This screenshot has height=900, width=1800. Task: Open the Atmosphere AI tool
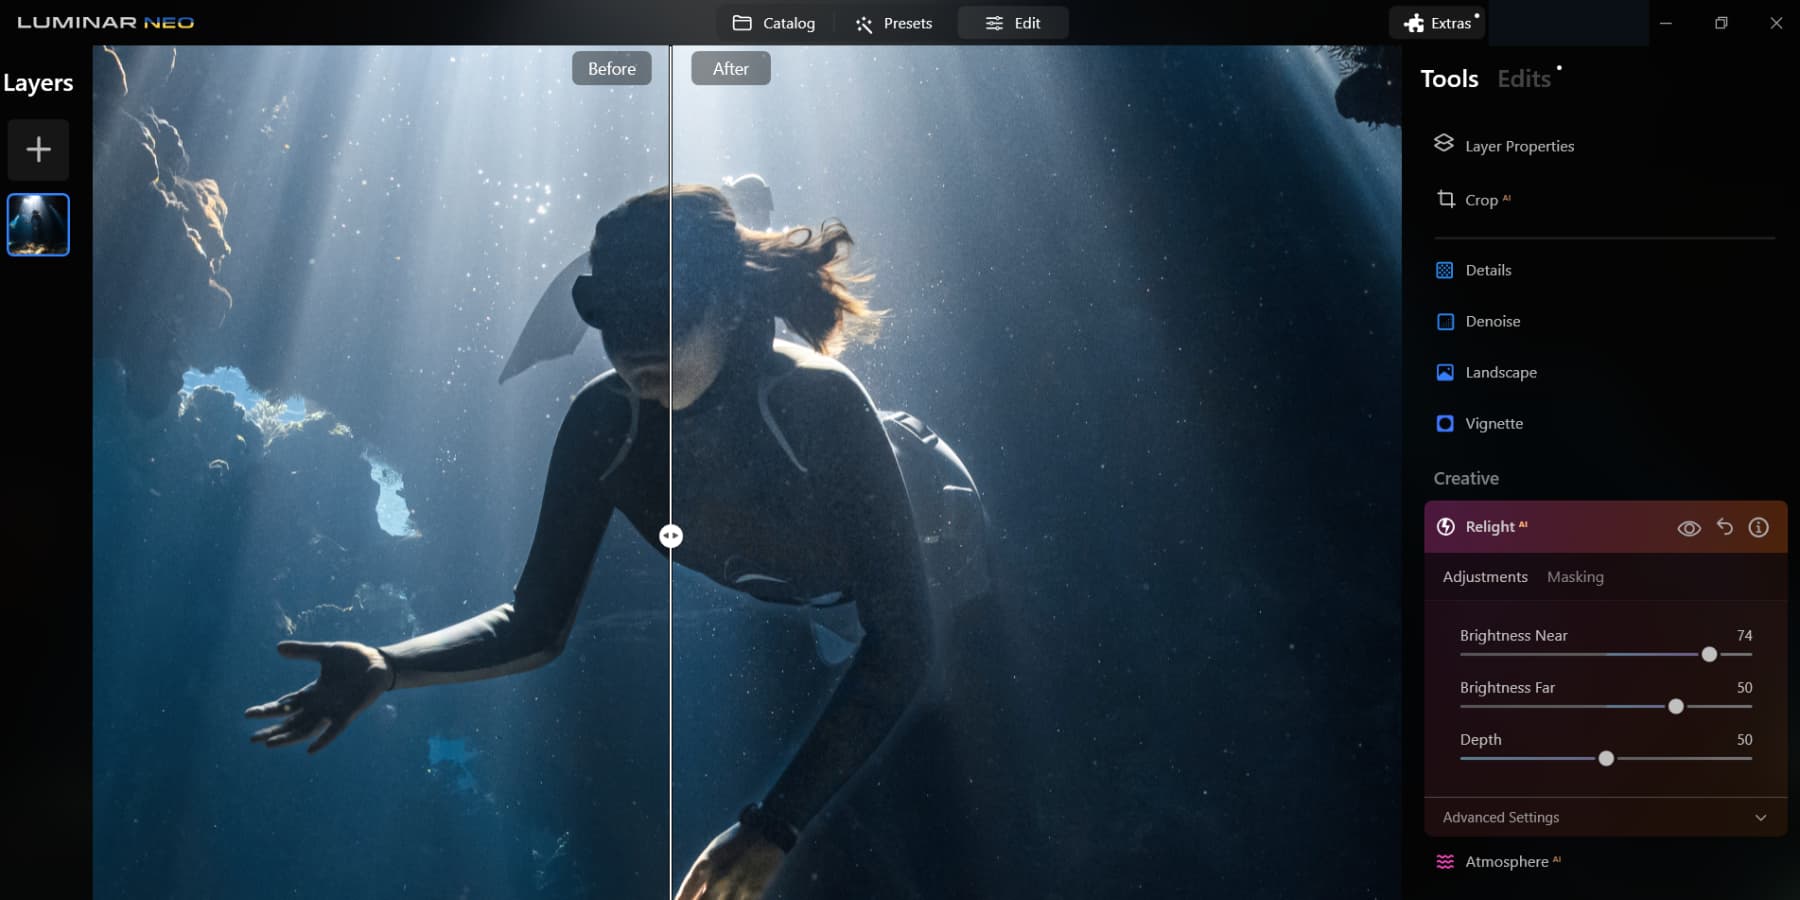pos(1508,861)
